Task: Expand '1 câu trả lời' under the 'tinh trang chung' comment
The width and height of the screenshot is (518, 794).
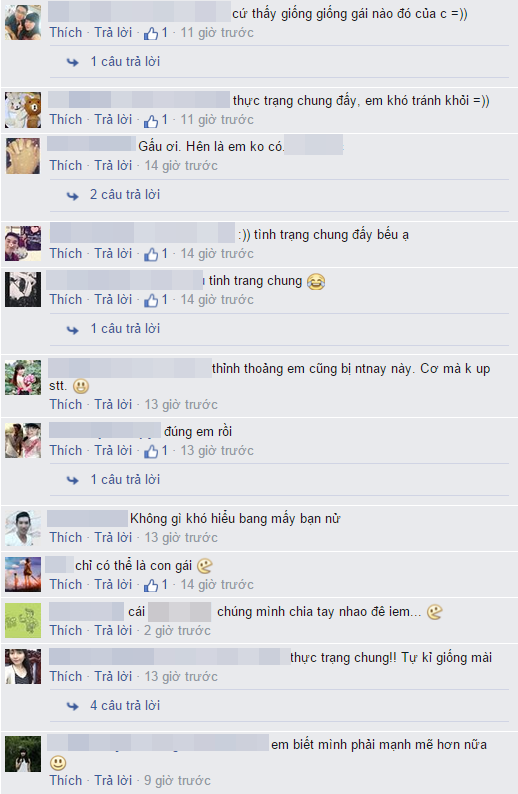Action: (x=125, y=329)
